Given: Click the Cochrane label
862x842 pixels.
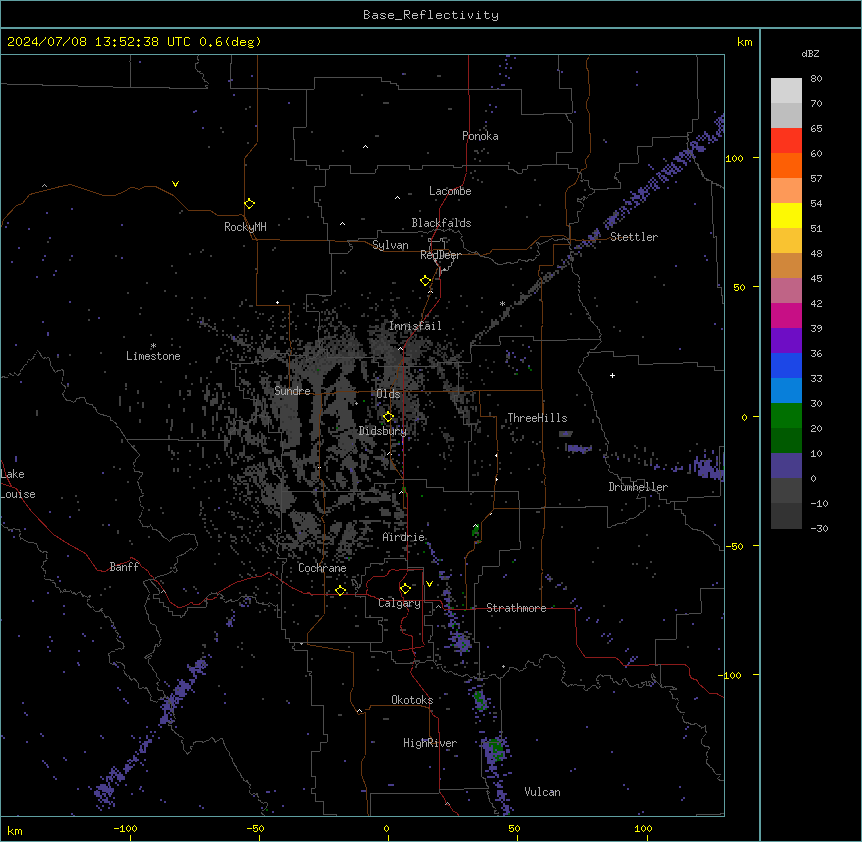Looking at the screenshot, I should point(322,568).
